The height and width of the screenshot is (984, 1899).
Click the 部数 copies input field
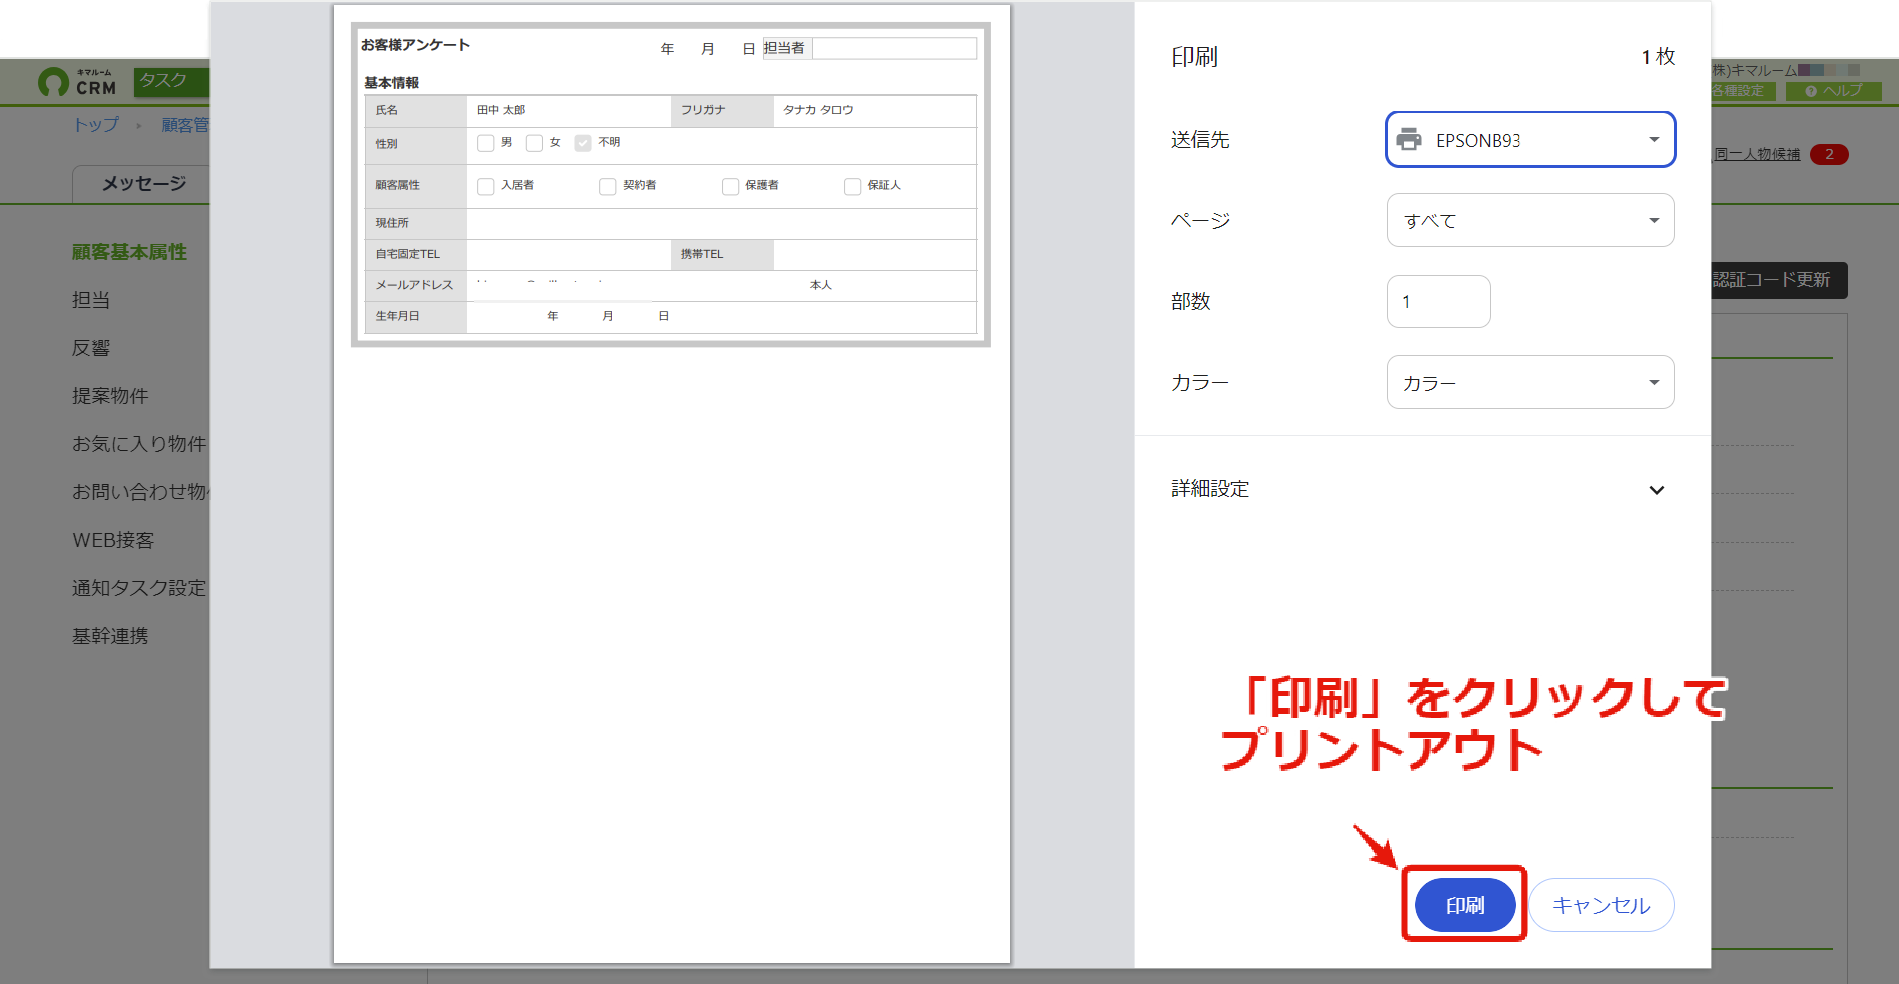tap(1438, 301)
